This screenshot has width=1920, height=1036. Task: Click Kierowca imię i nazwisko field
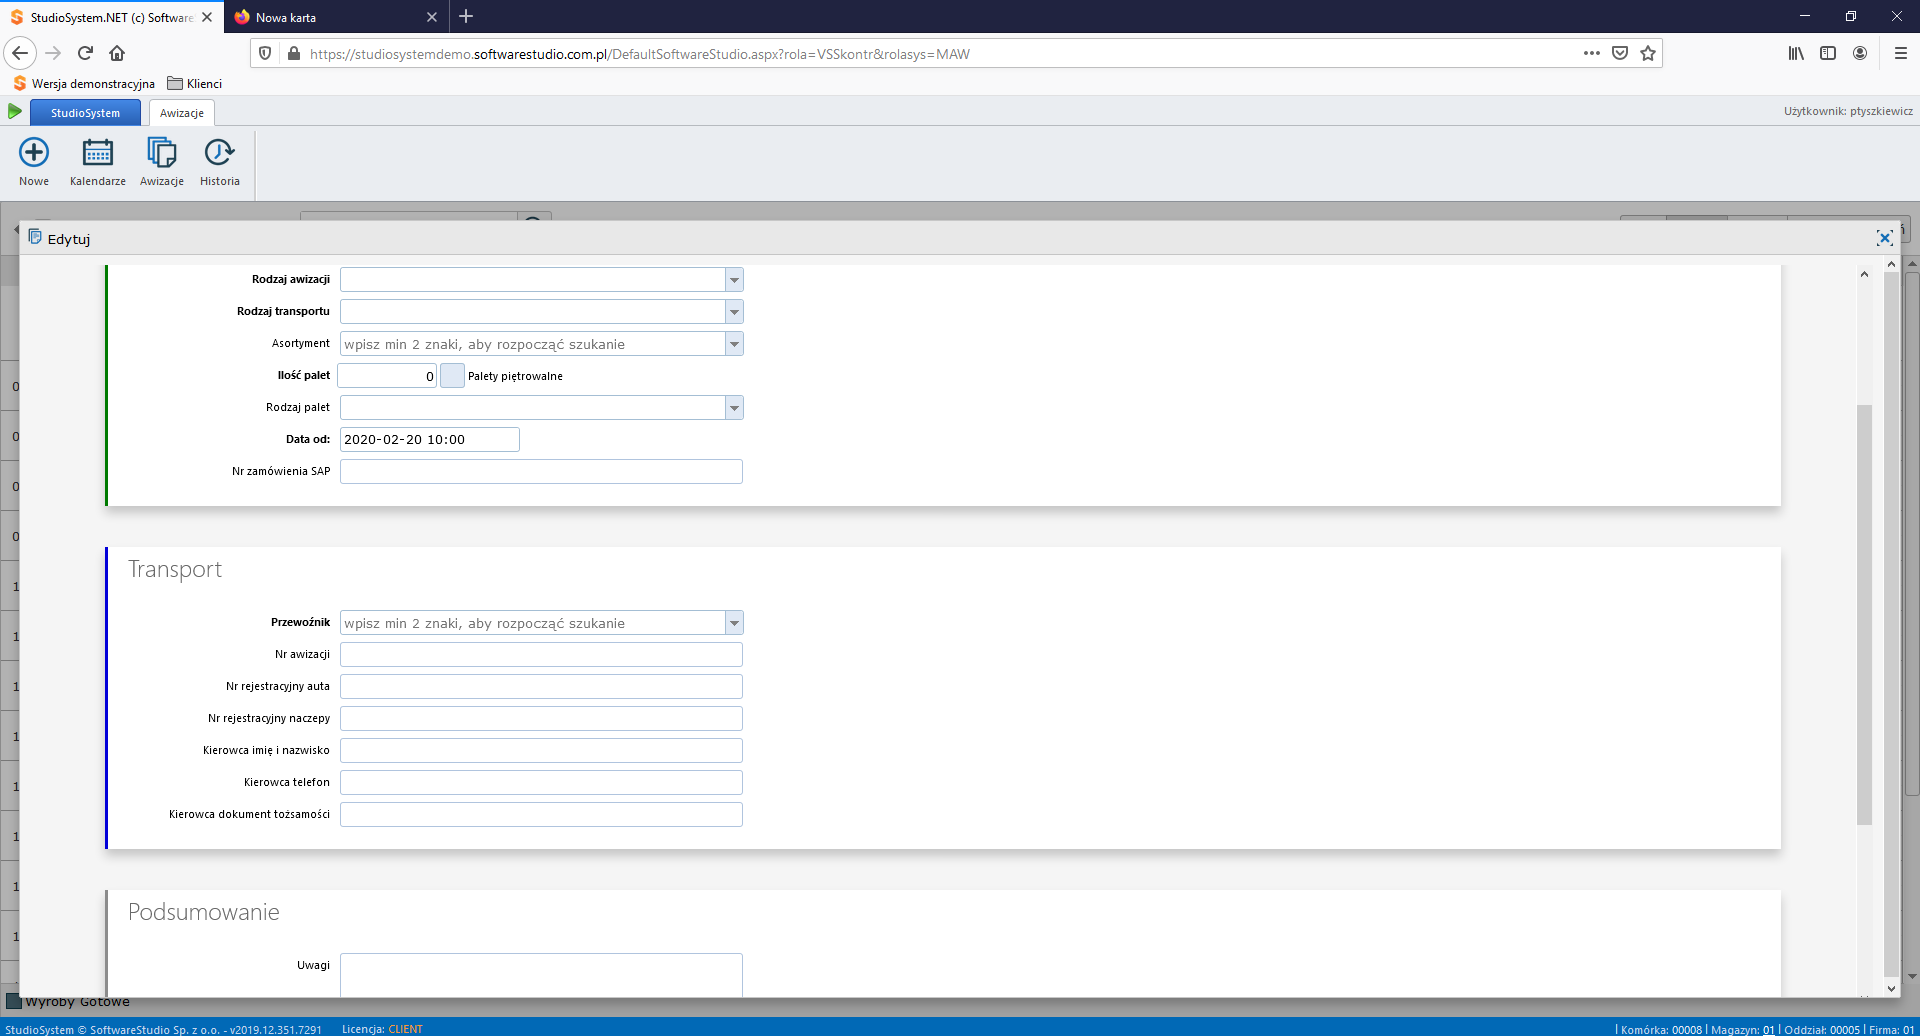[x=541, y=750]
